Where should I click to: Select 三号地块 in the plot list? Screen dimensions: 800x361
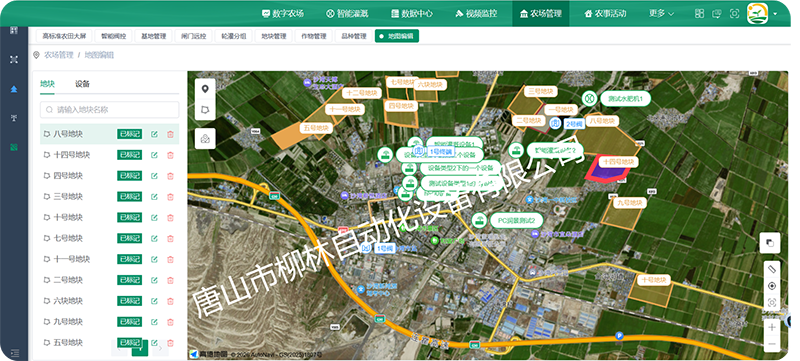[68, 197]
